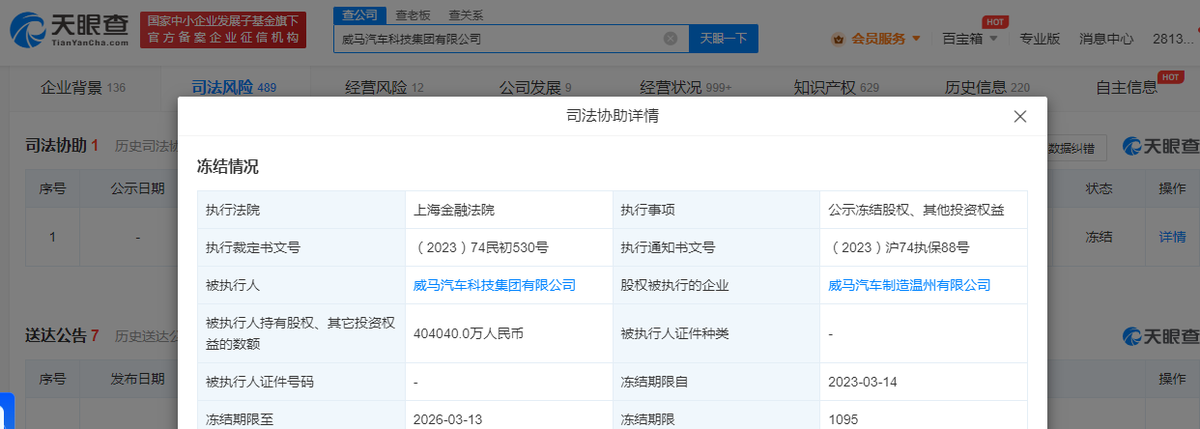Screen dimensions: 1200x429
Task: Click the 天眼查 watermark logo in 送达公告 row
Action: click(x=1161, y=335)
